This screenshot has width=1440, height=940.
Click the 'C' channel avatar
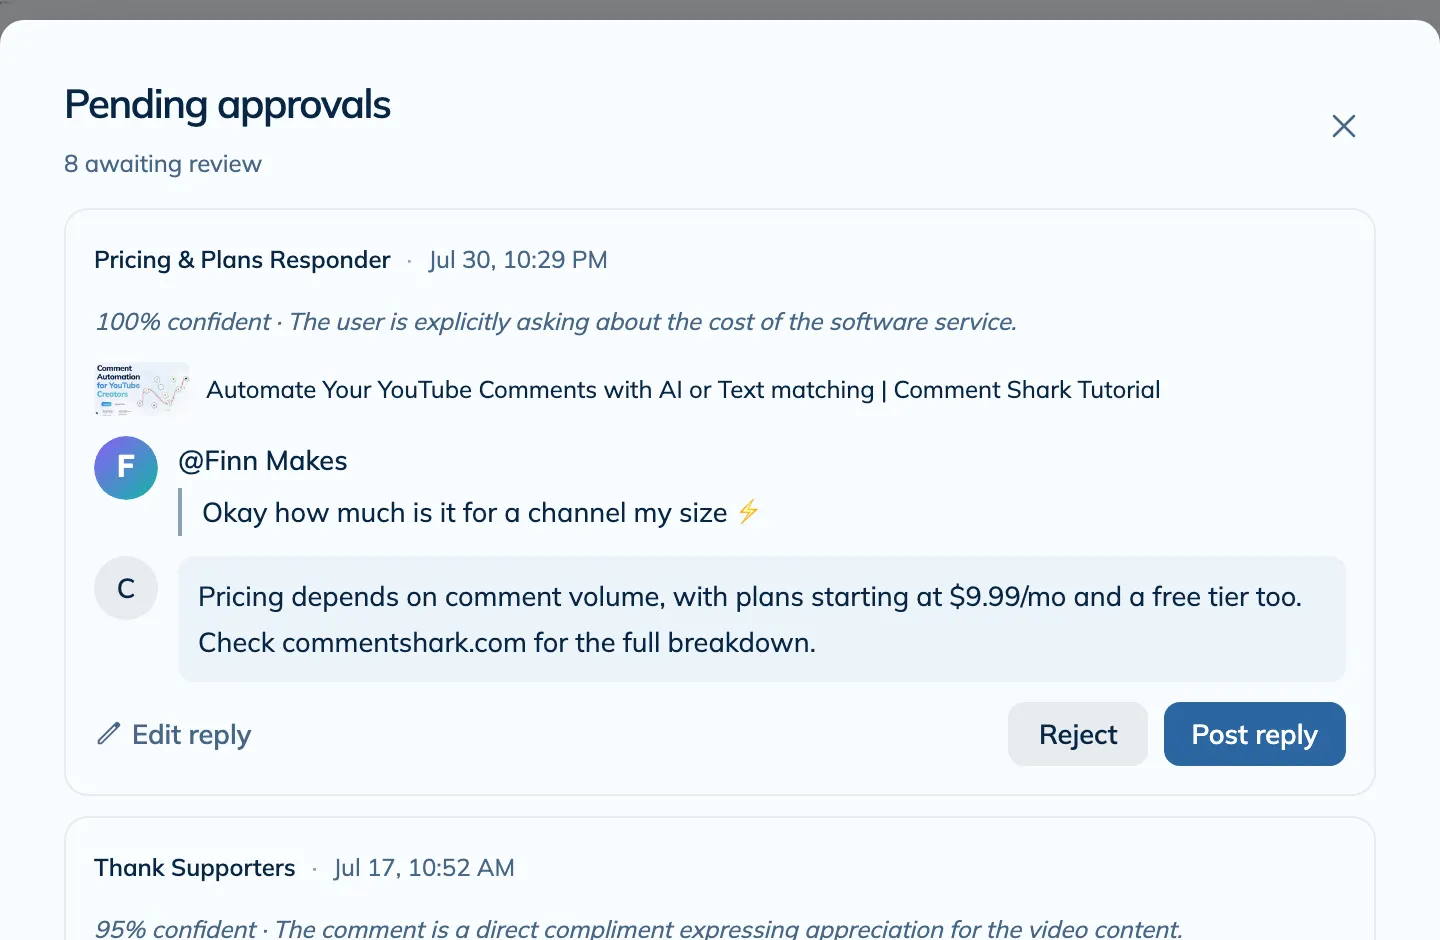pyautogui.click(x=126, y=588)
